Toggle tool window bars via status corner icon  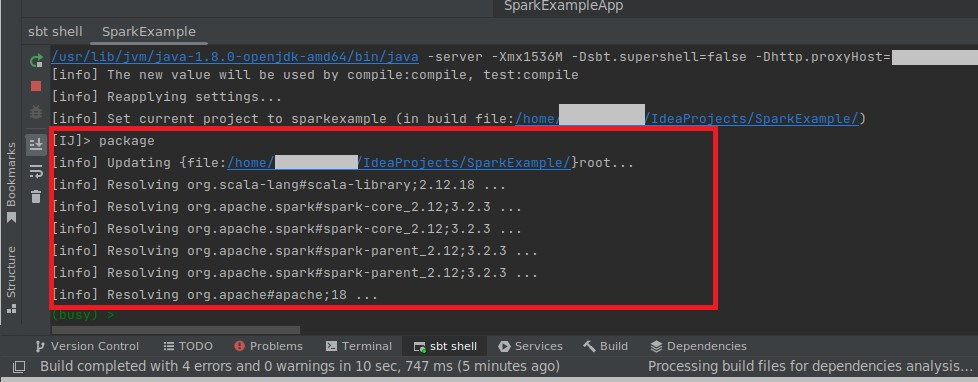point(19,366)
